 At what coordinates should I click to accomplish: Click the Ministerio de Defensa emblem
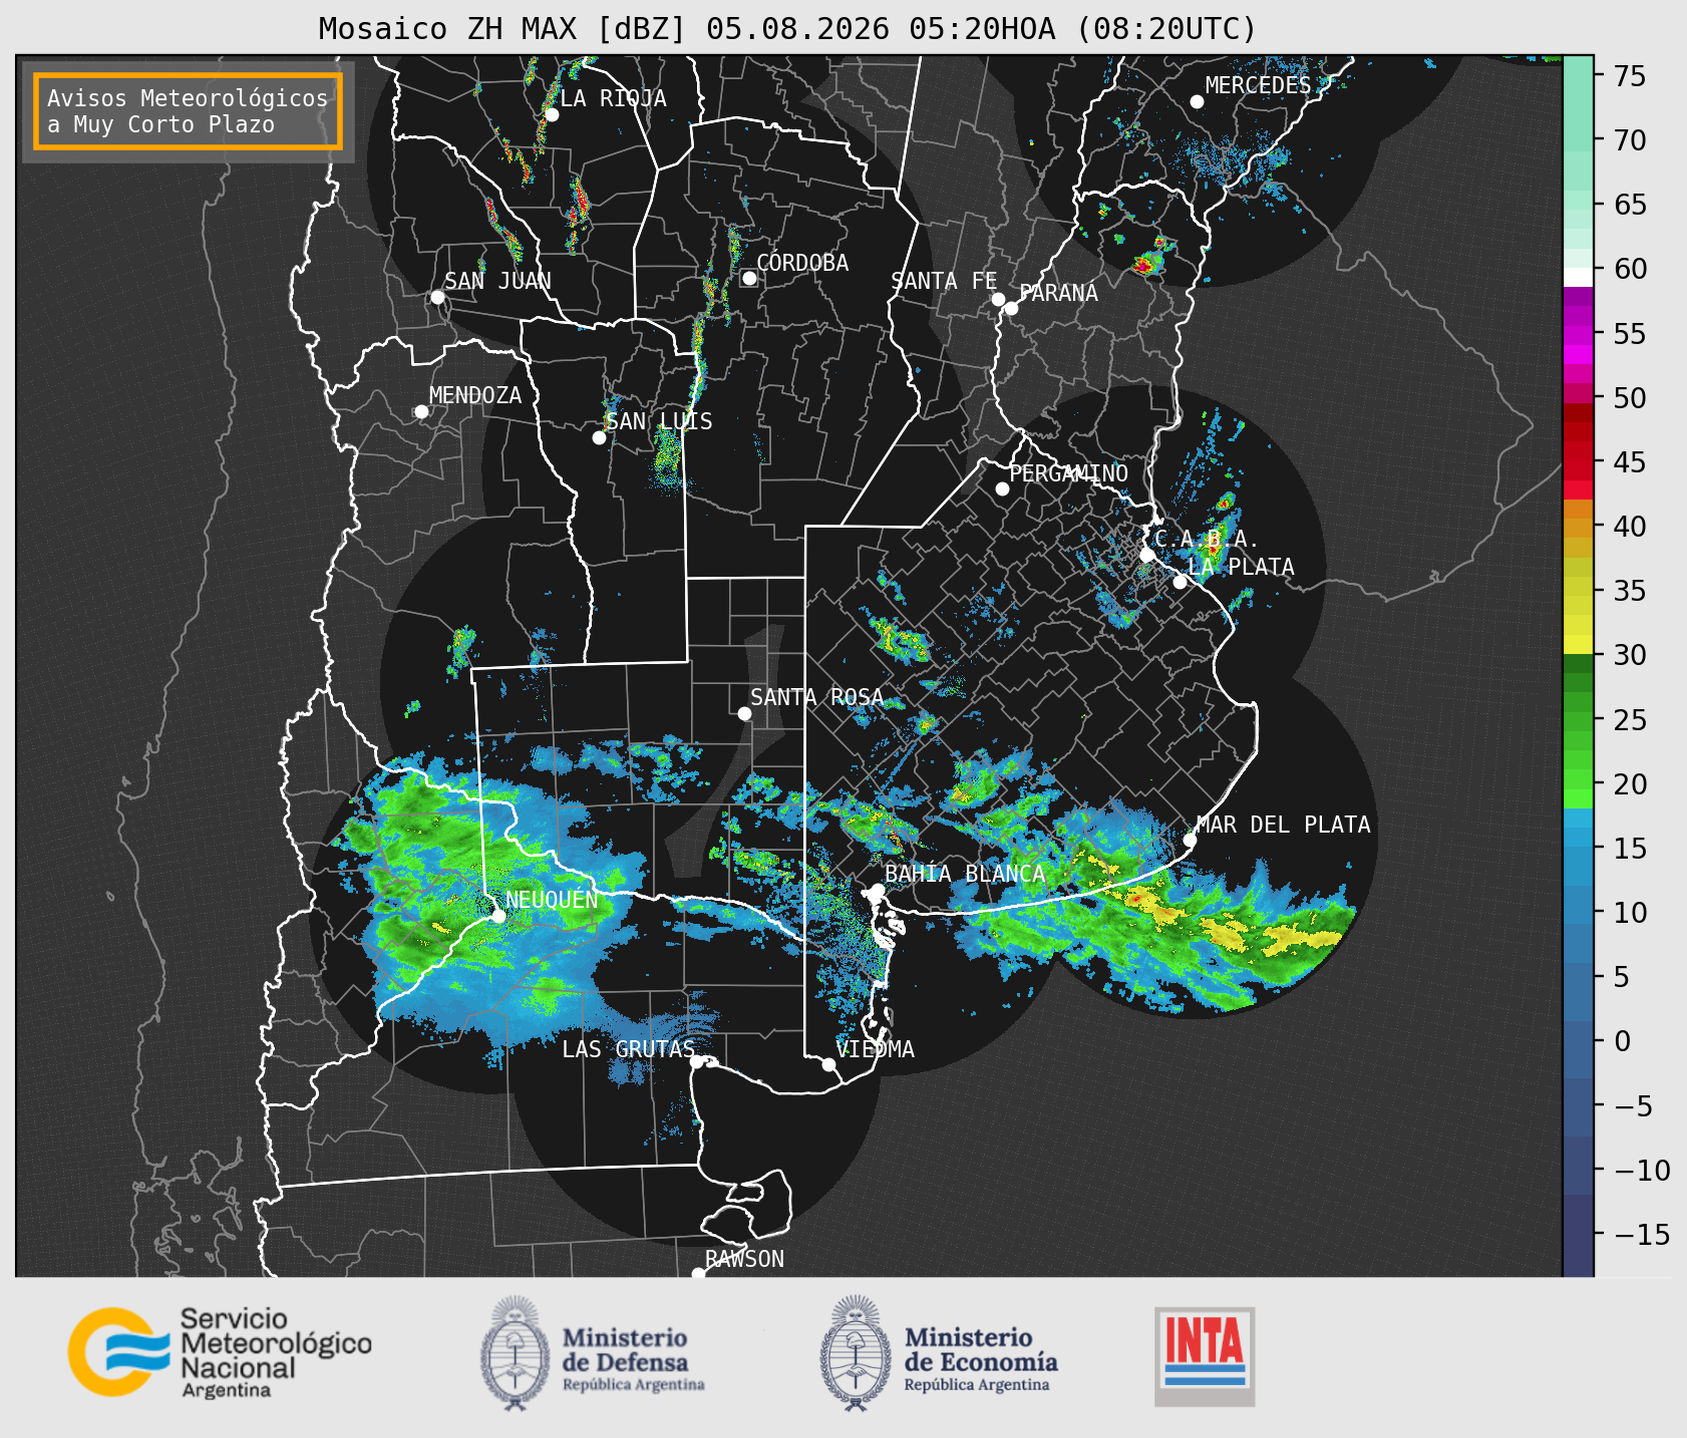(x=514, y=1353)
